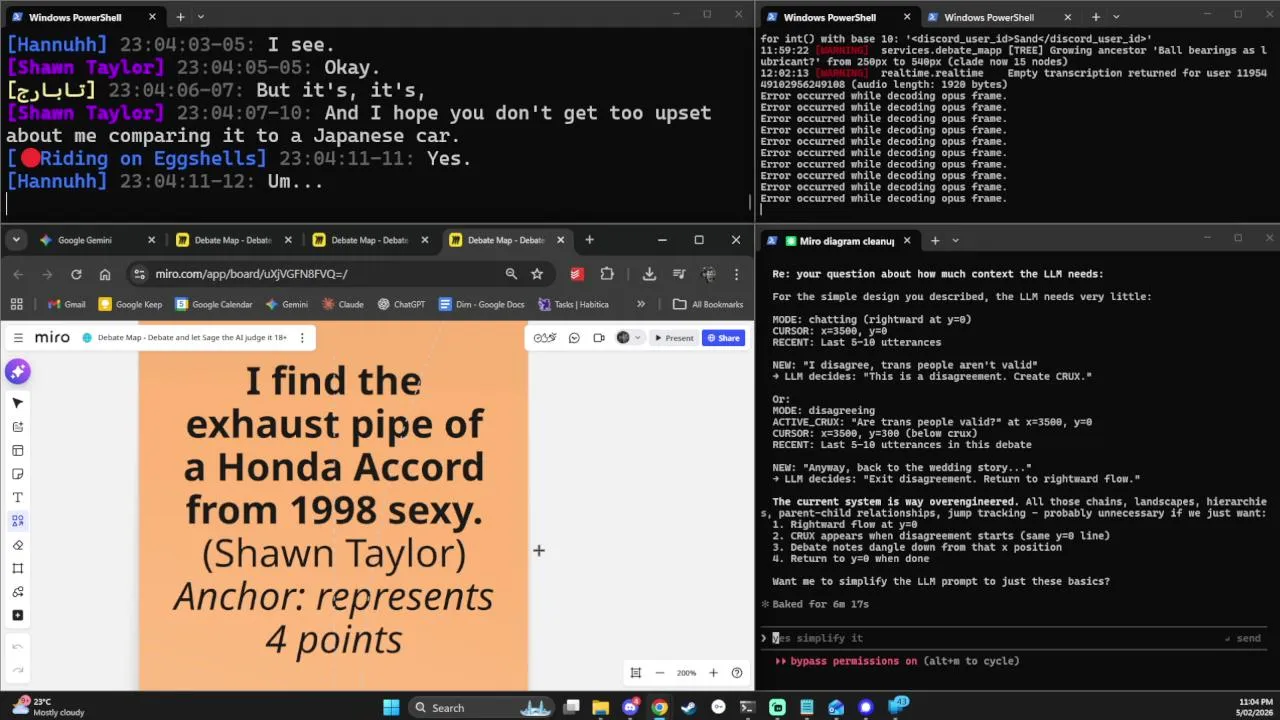Click the Chrome address bar URL

[x=251, y=274]
